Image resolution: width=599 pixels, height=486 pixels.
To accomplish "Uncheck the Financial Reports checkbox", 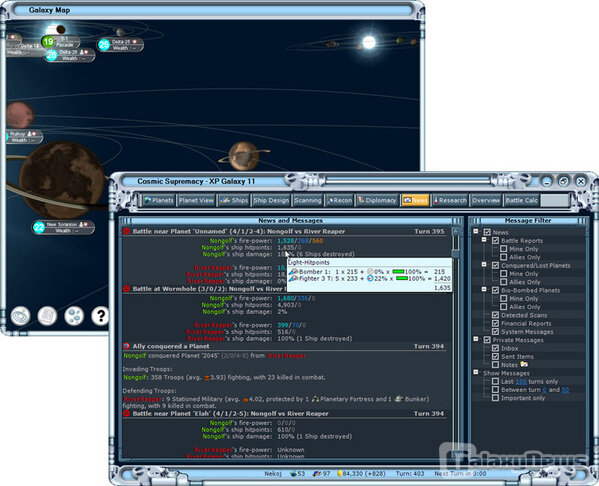I will pyautogui.click(x=495, y=323).
